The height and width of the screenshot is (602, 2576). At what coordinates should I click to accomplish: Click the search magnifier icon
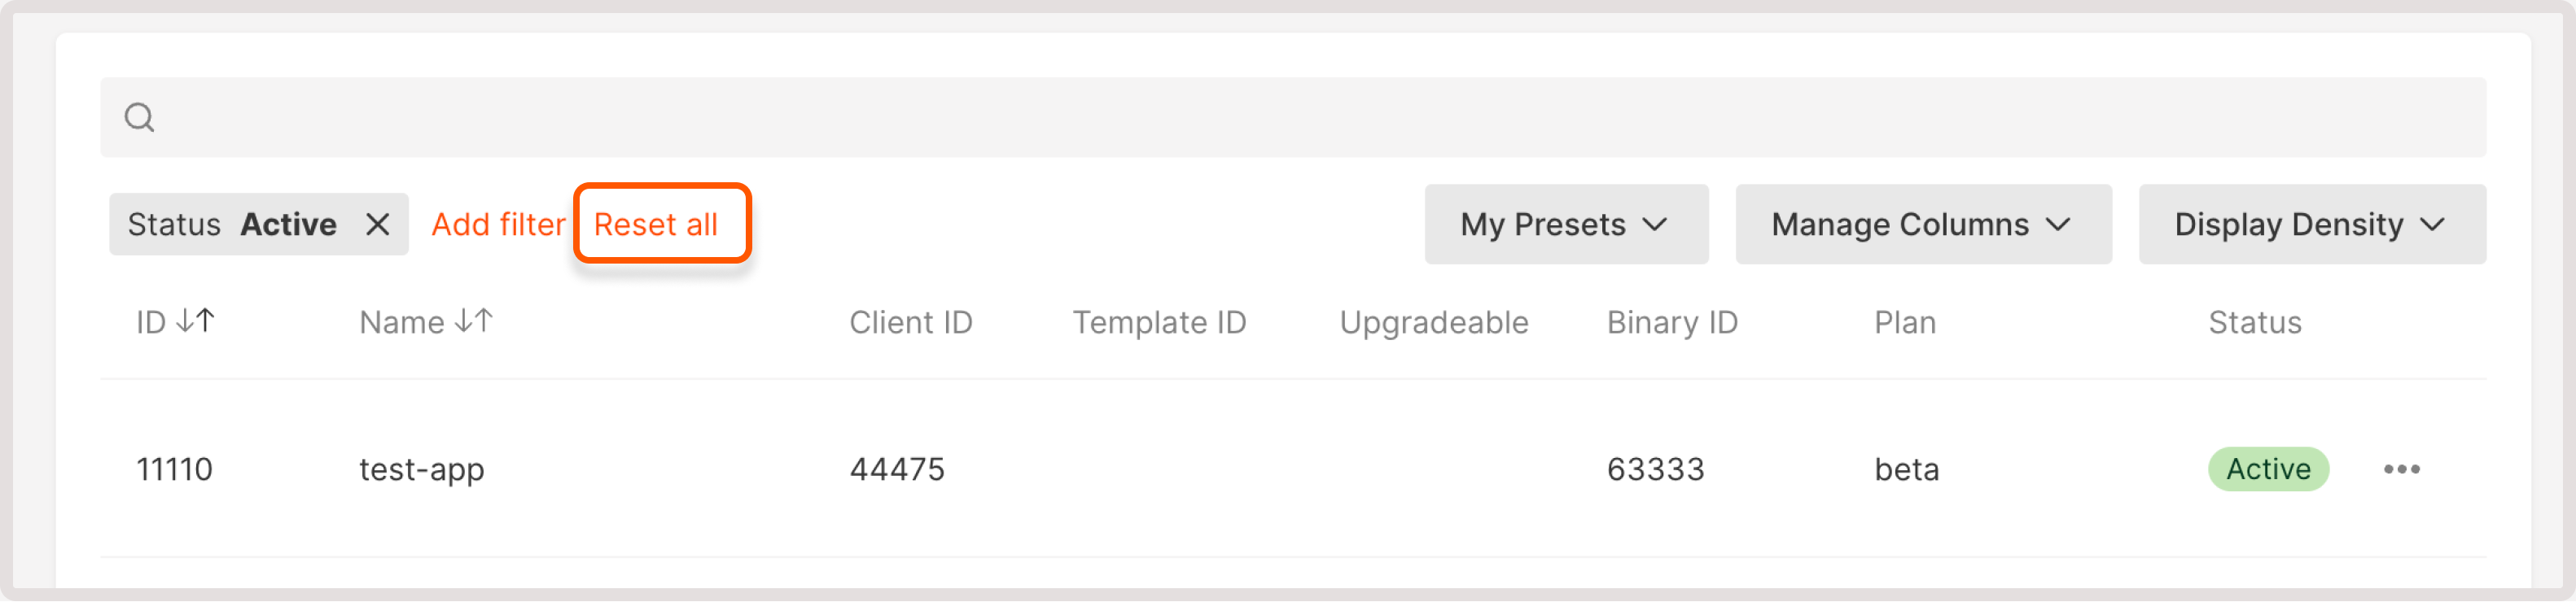pos(140,117)
